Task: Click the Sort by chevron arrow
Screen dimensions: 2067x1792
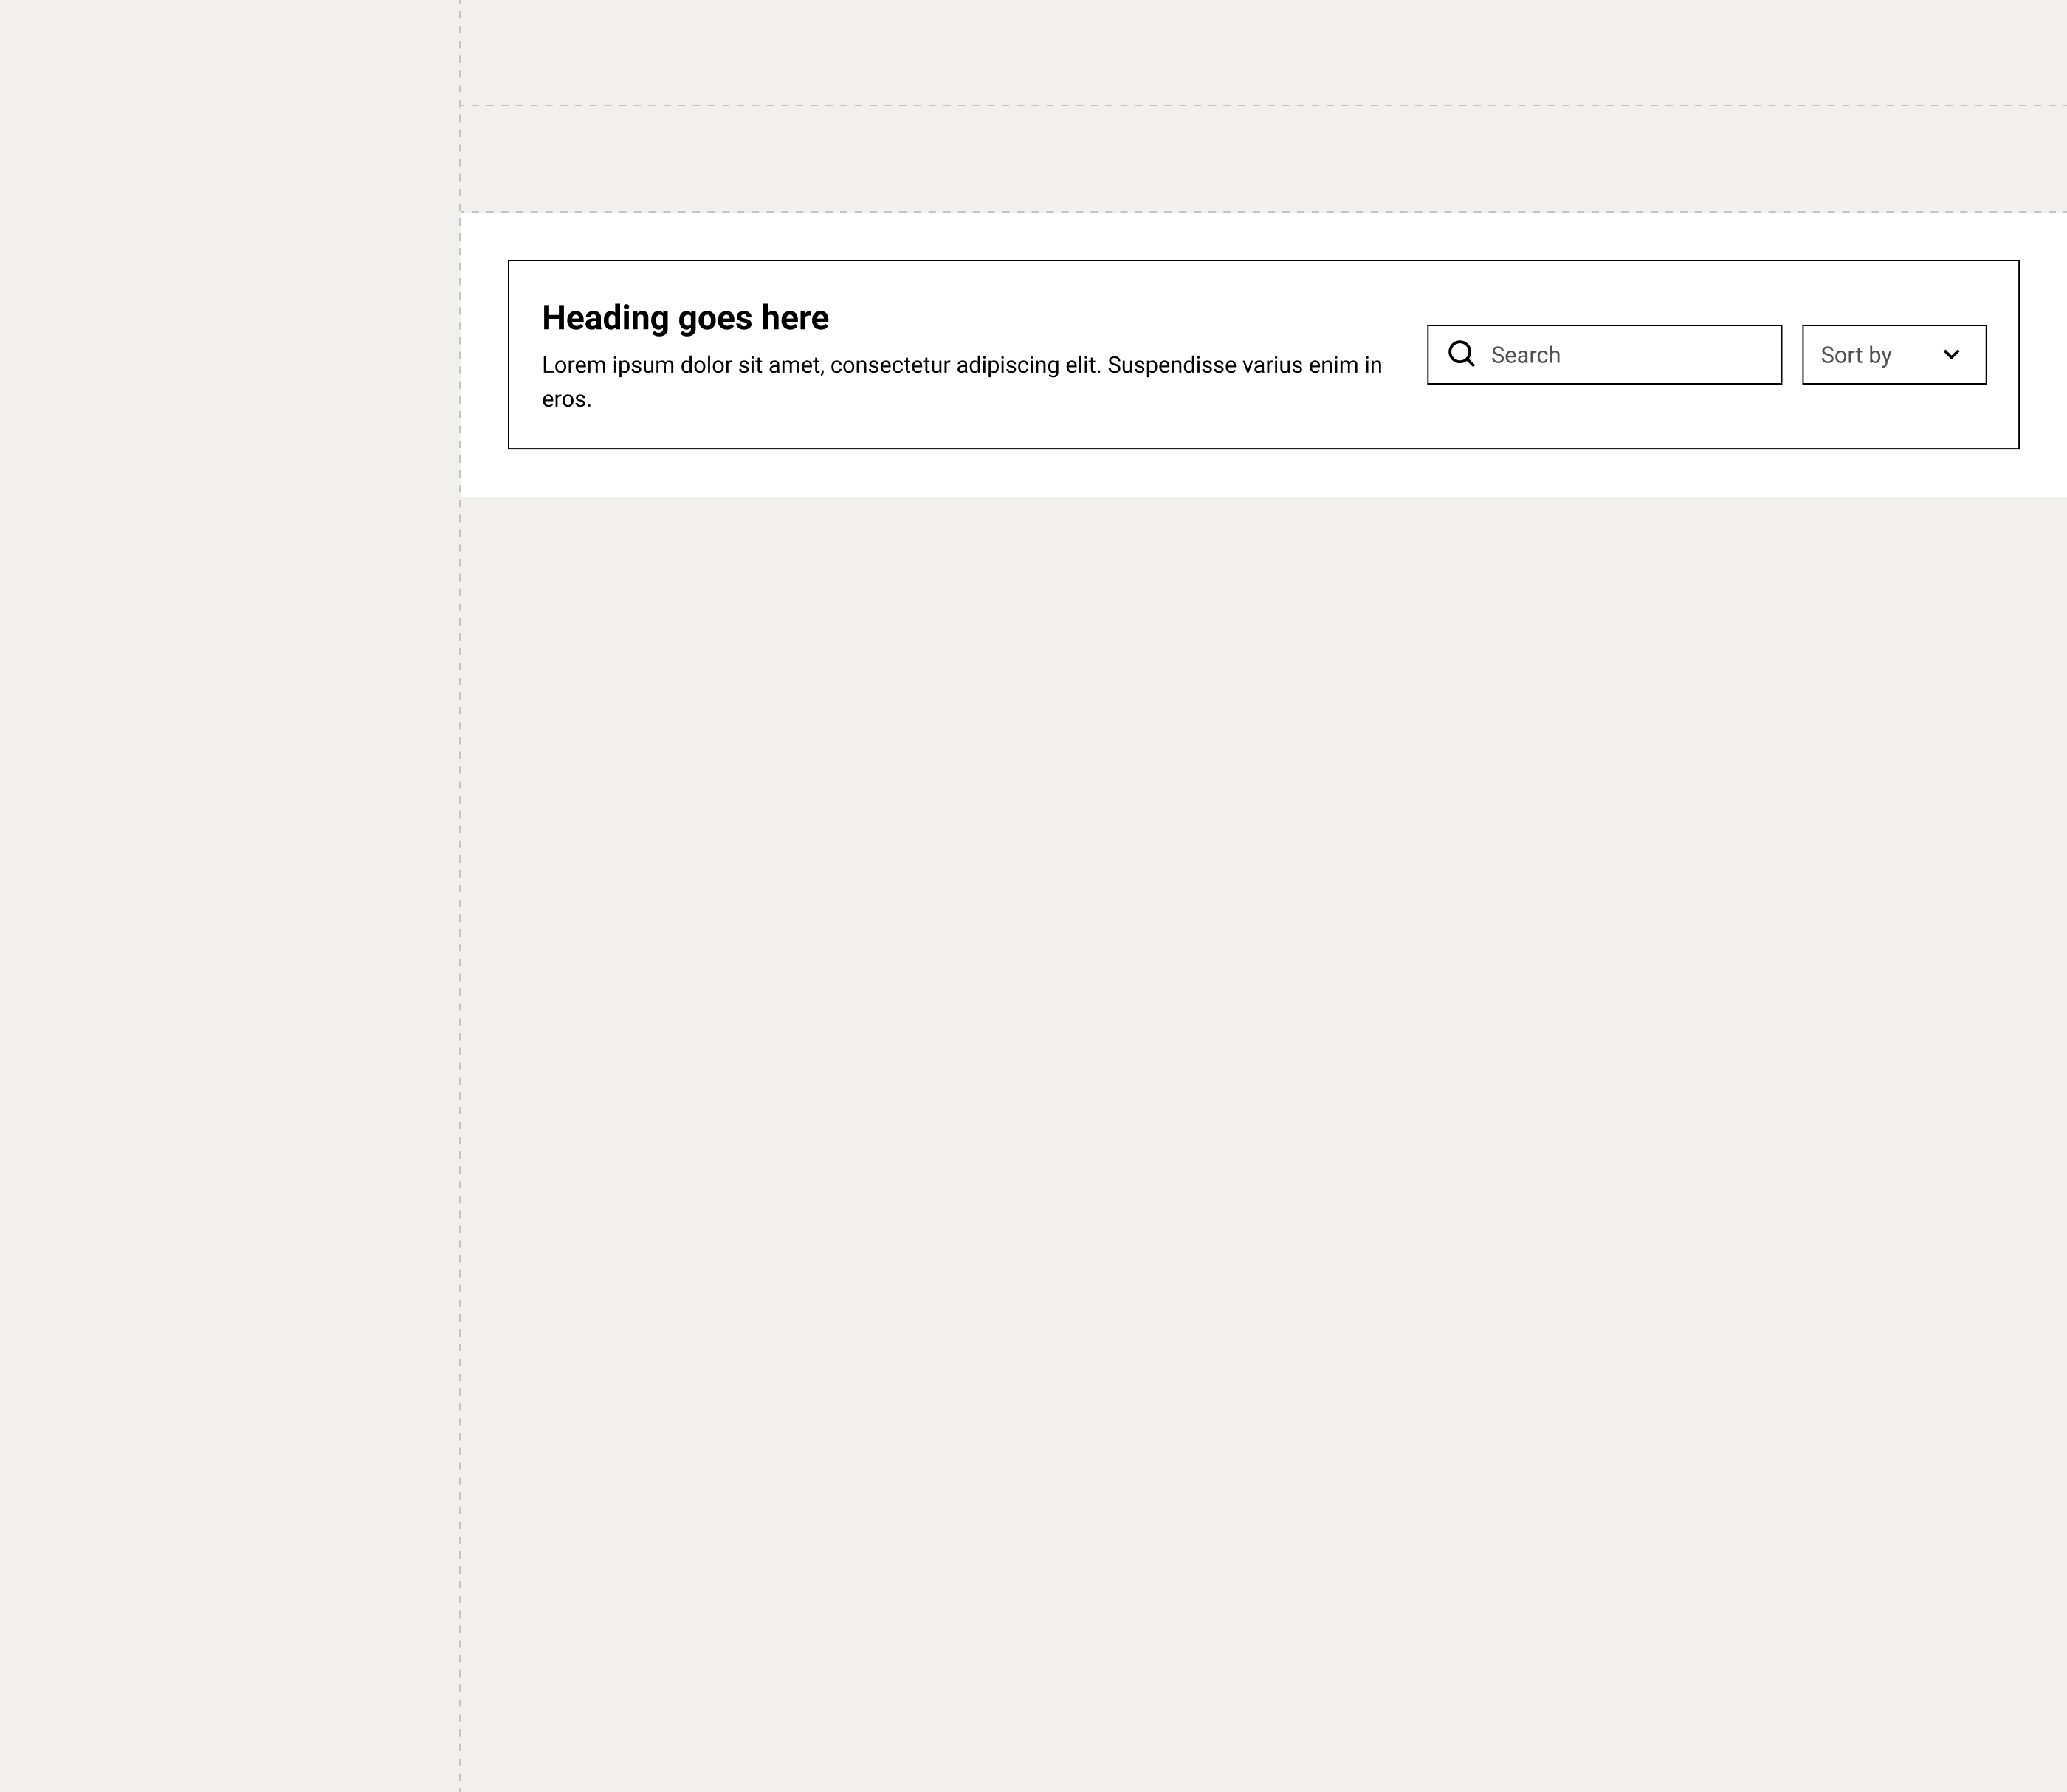Action: point(1951,354)
